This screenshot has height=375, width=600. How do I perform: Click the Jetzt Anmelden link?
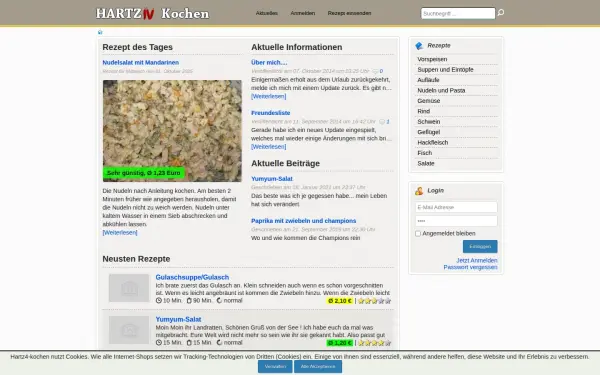[477, 260]
